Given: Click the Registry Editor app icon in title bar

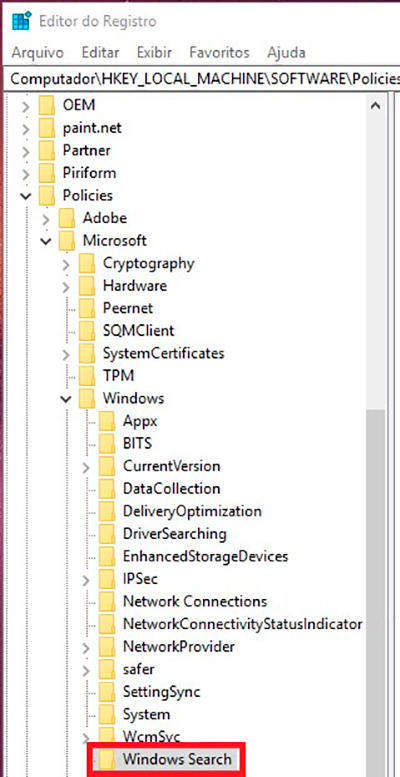Looking at the screenshot, I should coord(21,22).
